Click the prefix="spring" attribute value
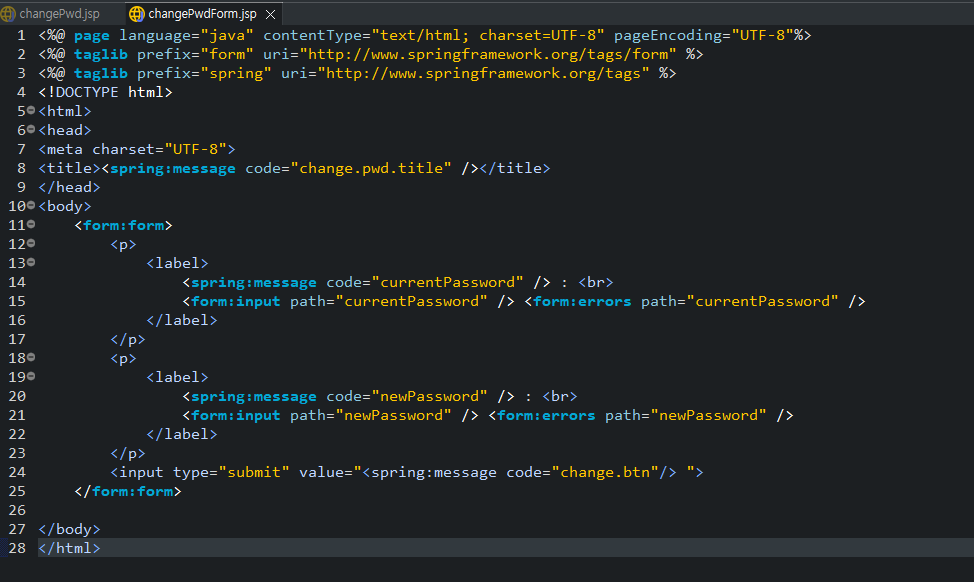Screen dimensions: 974x582 [x=236, y=73]
